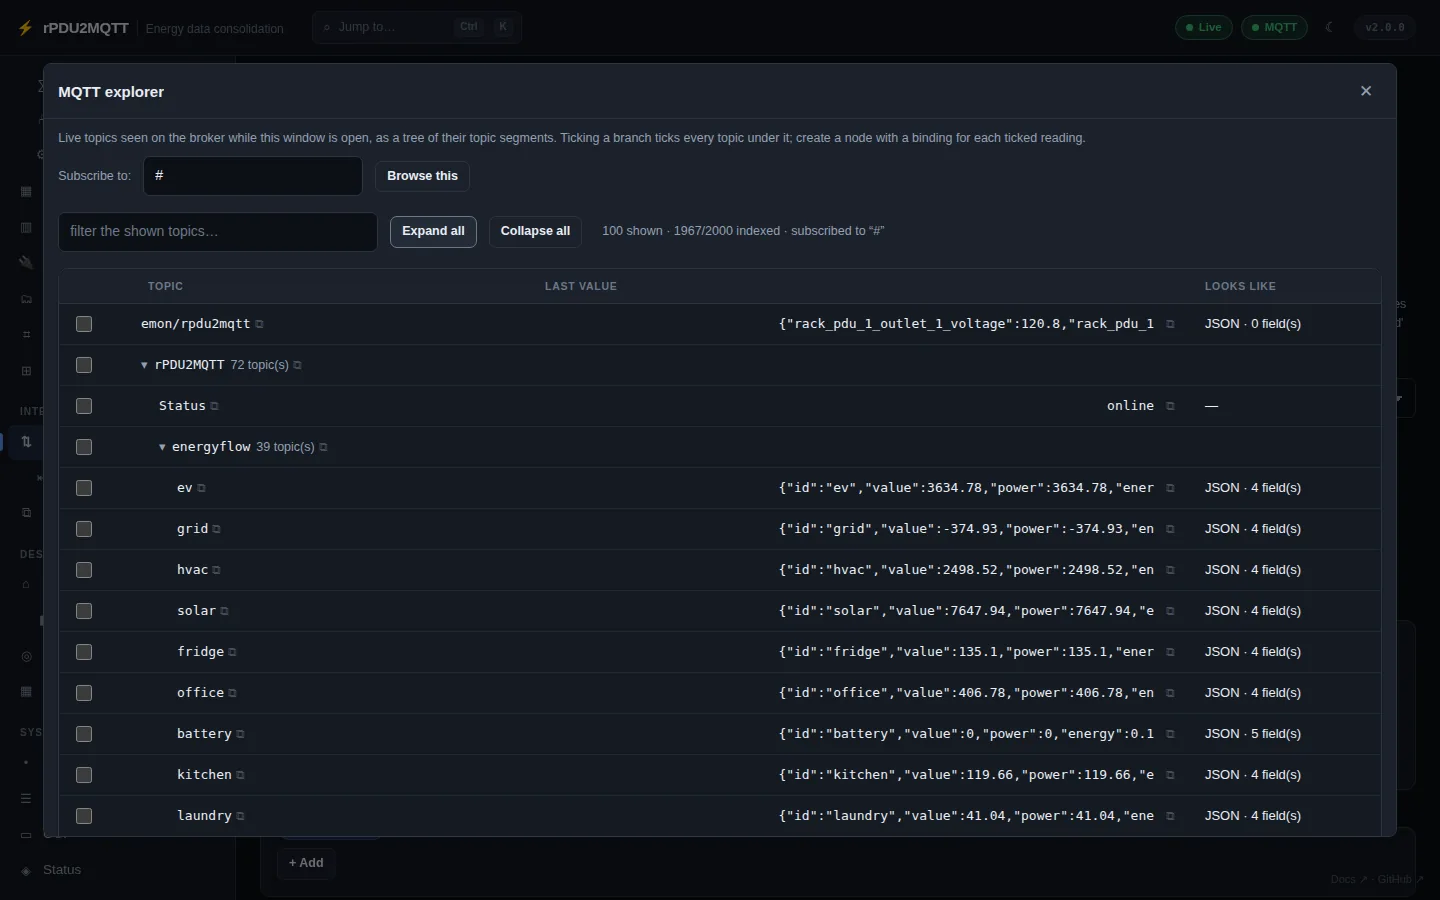Tick the kitchen topic checkbox

coord(84,775)
